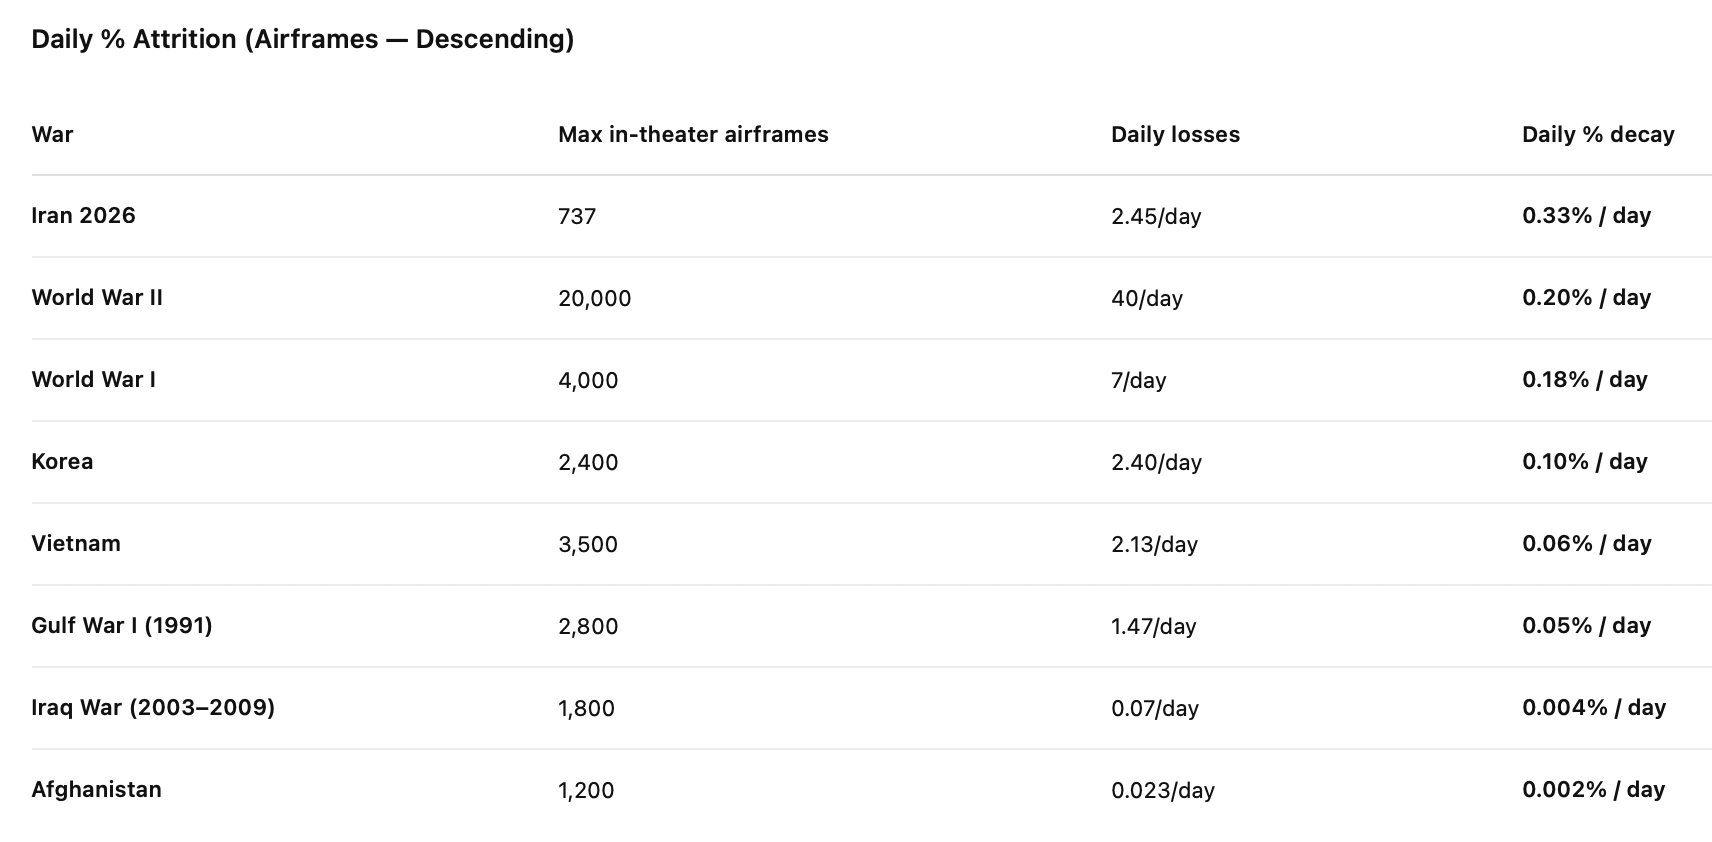Select the 'World War I' row label
The width and height of the screenshot is (1712, 842).
click(93, 379)
